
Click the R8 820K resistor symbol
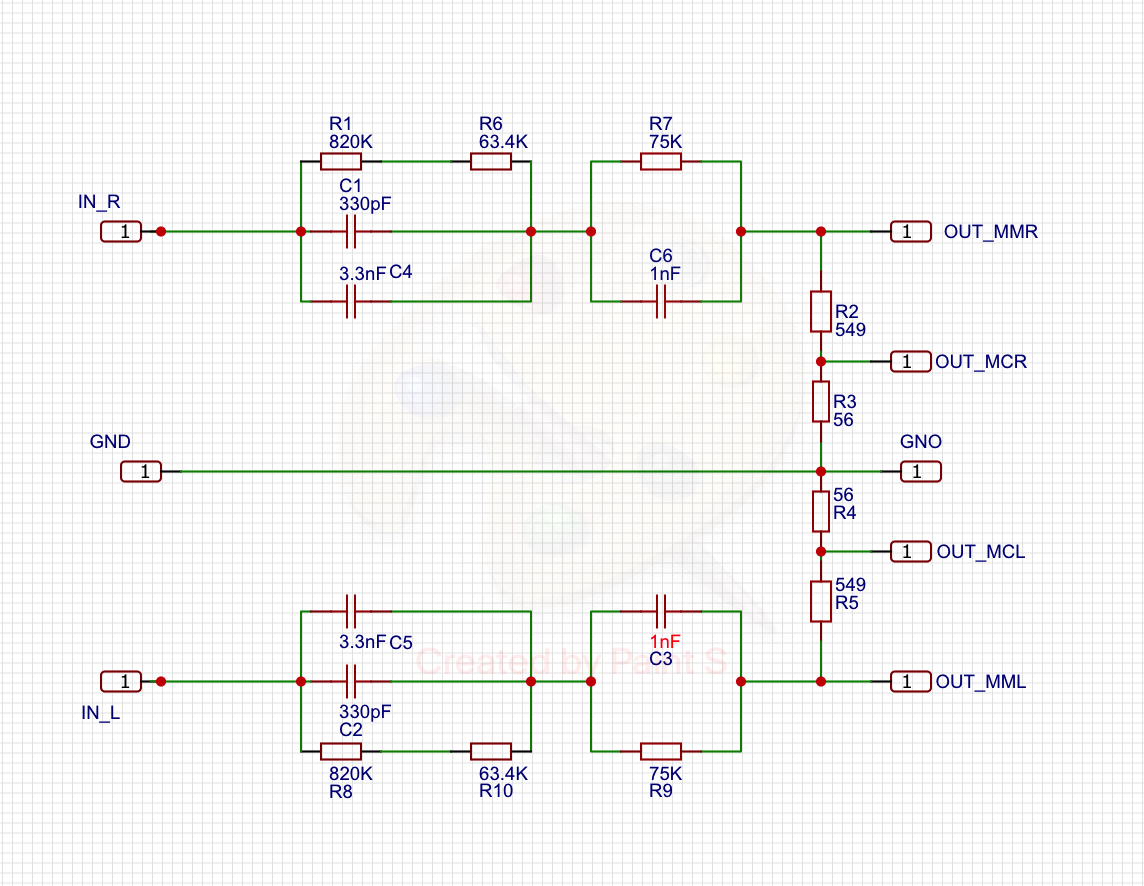point(340,751)
